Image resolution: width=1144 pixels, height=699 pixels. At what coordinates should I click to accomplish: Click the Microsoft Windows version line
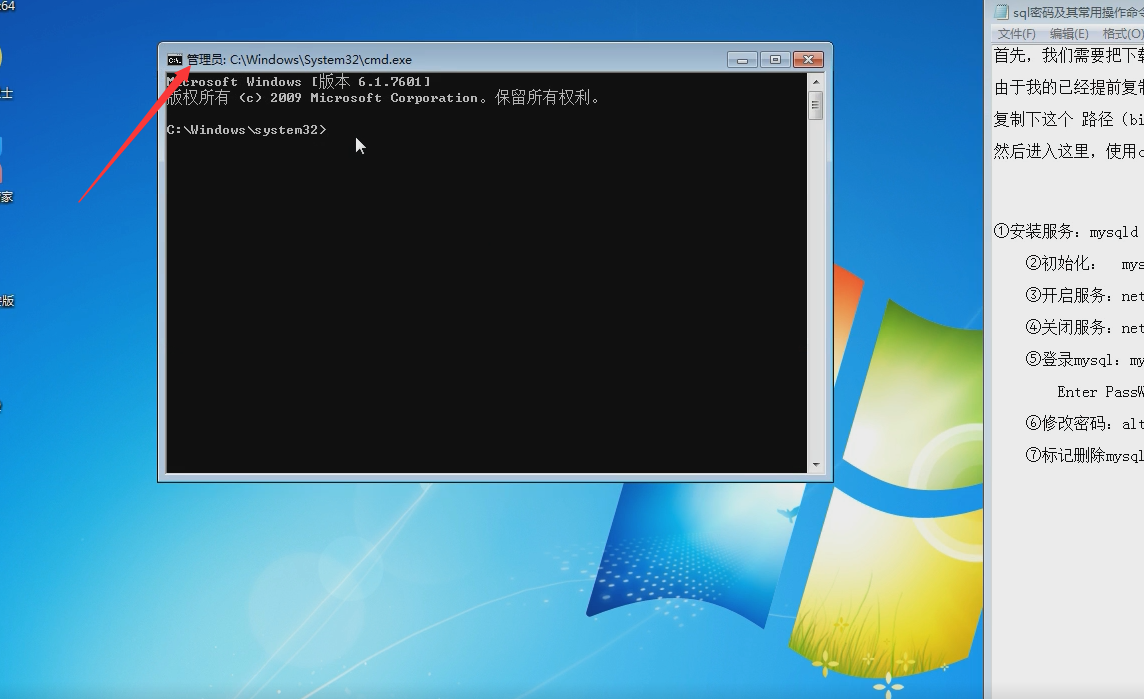tap(298, 82)
